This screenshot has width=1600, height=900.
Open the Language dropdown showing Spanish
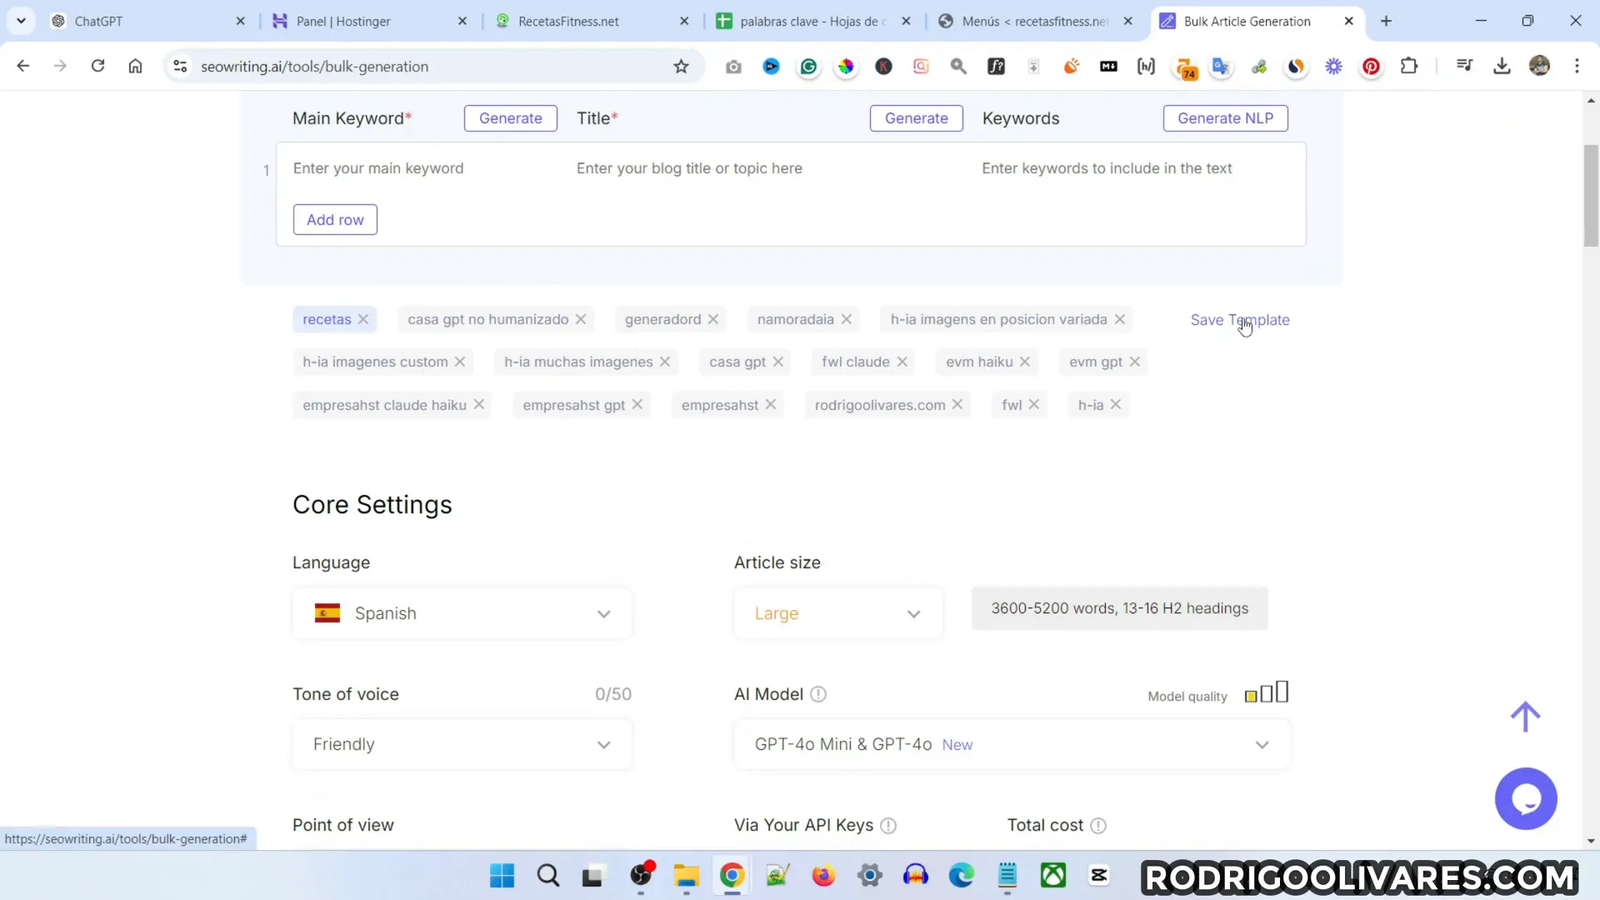coord(461,613)
